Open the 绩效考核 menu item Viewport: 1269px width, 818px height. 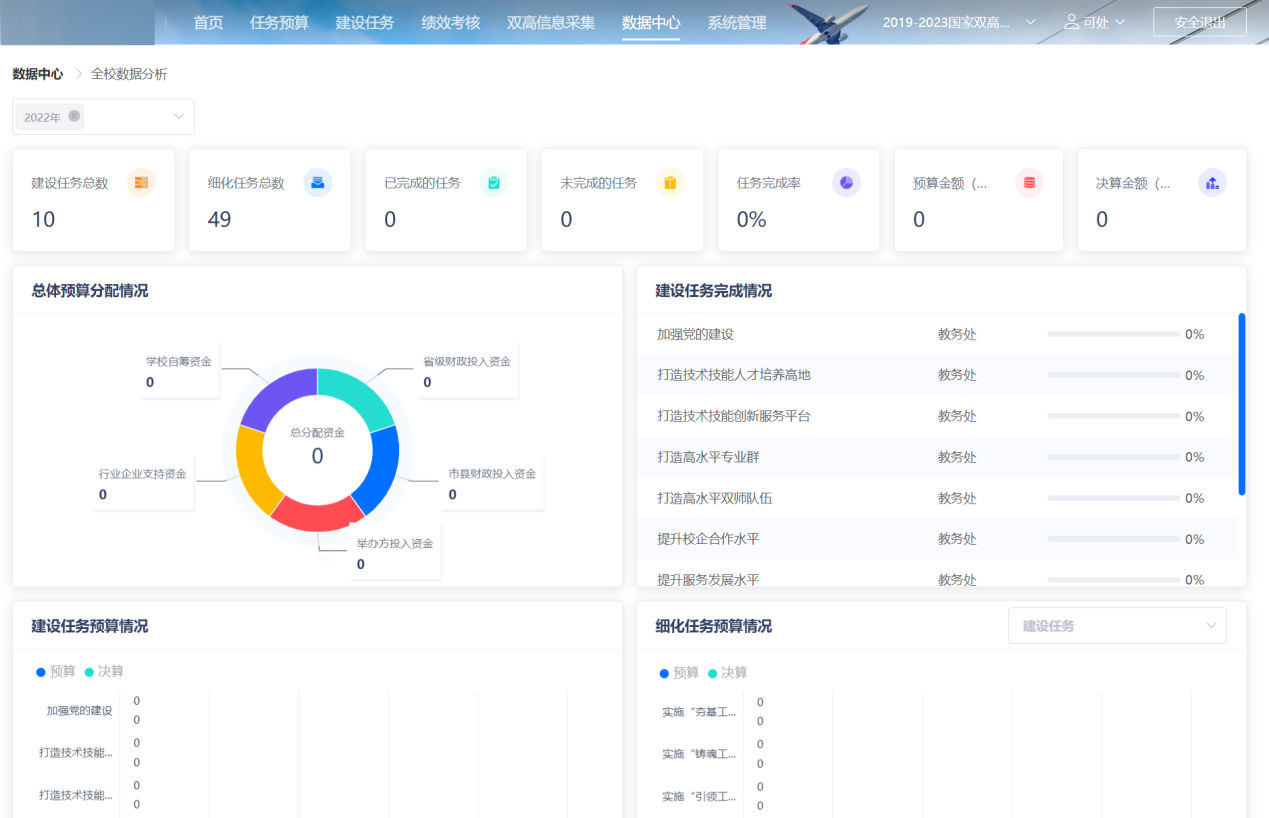pos(450,22)
